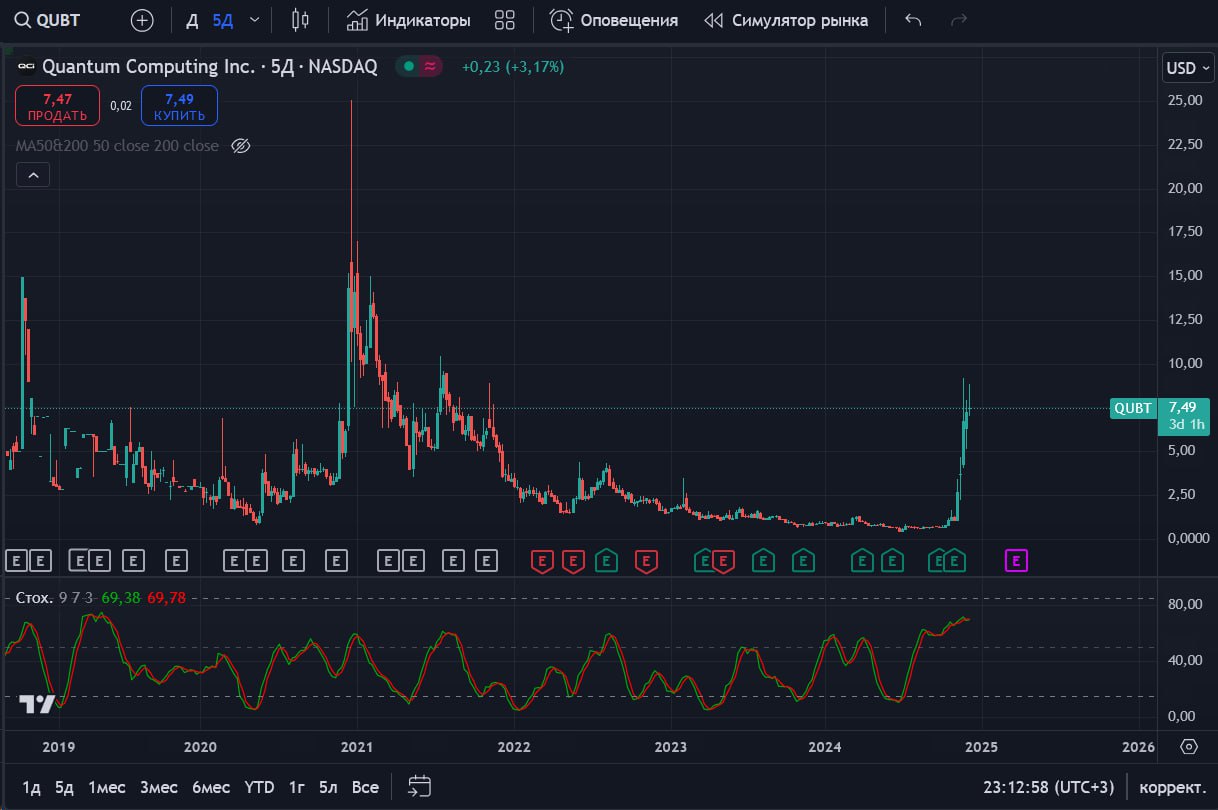This screenshot has width=1218, height=810.
Task: Select the Д daily interval
Action: [192, 20]
